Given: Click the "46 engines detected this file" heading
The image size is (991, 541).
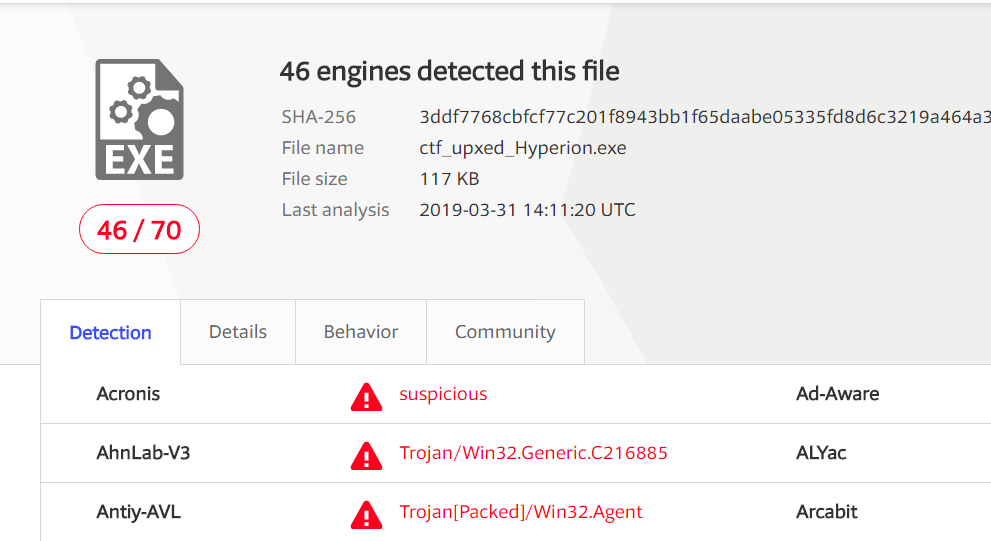Looking at the screenshot, I should point(449,71).
